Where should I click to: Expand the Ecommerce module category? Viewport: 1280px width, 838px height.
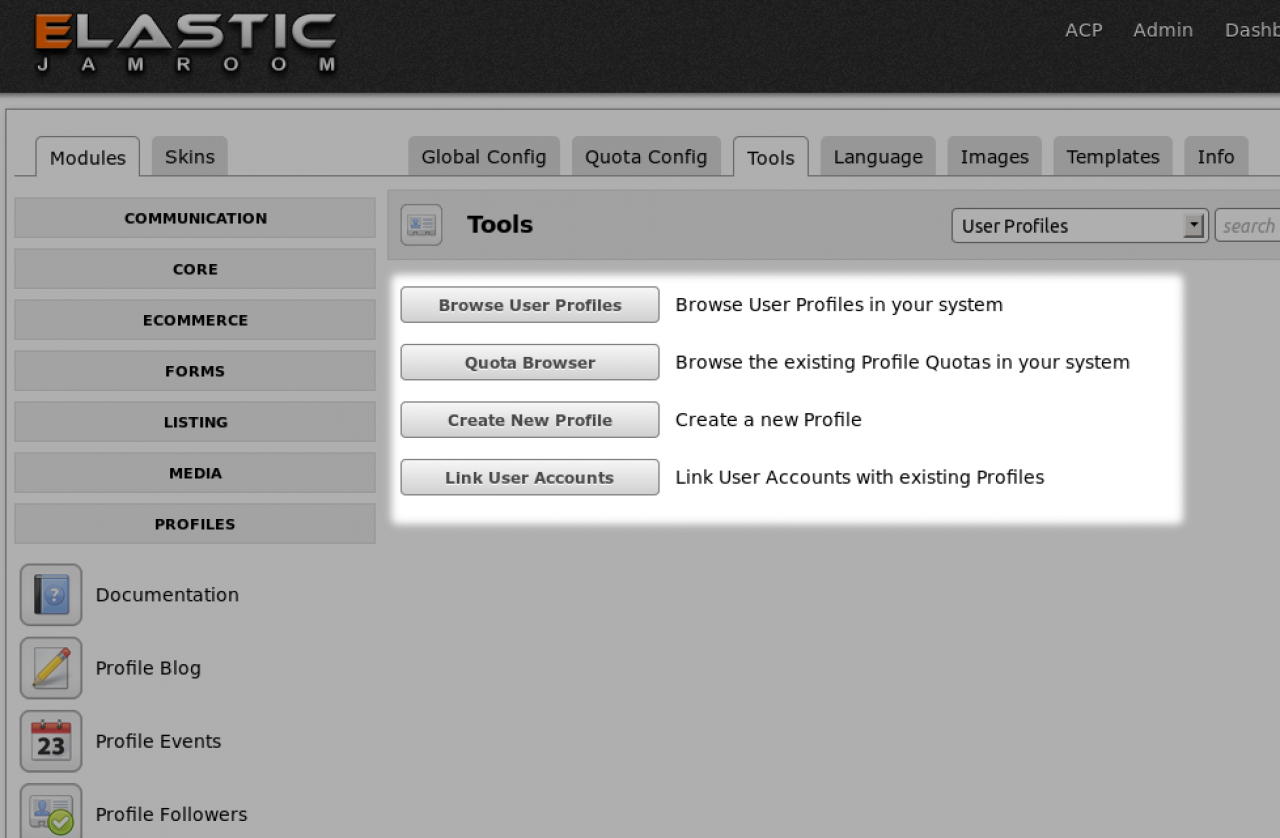[195, 320]
